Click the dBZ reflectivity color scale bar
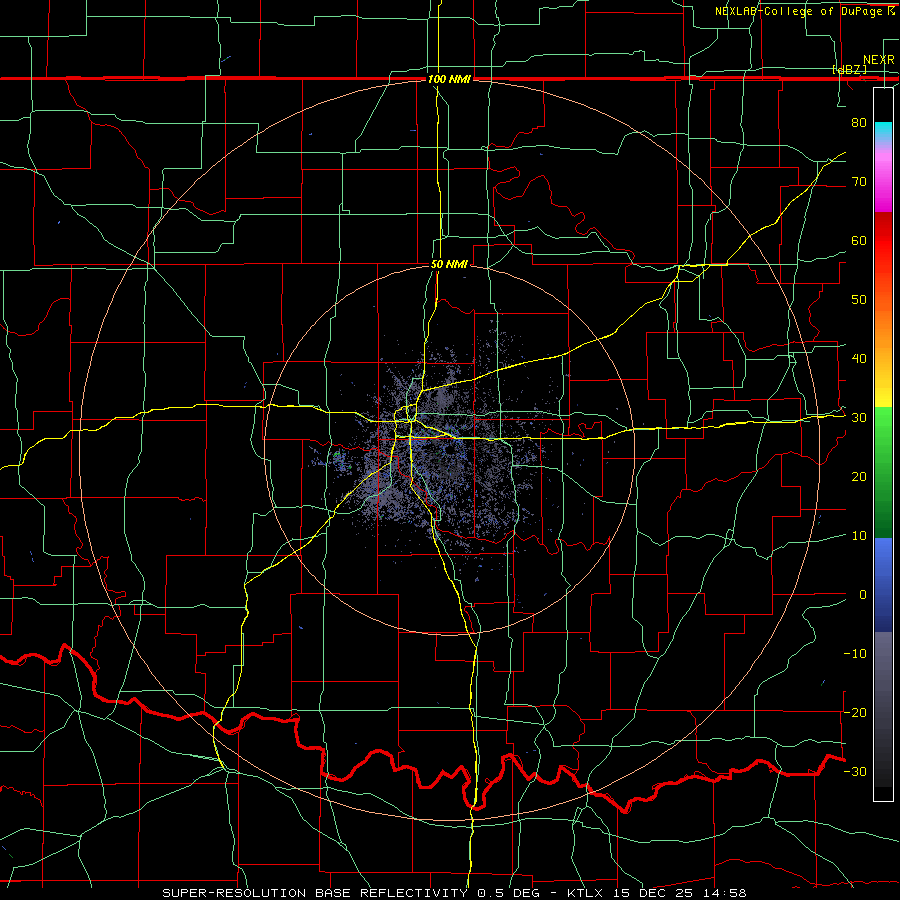The height and width of the screenshot is (900, 900). [883, 444]
